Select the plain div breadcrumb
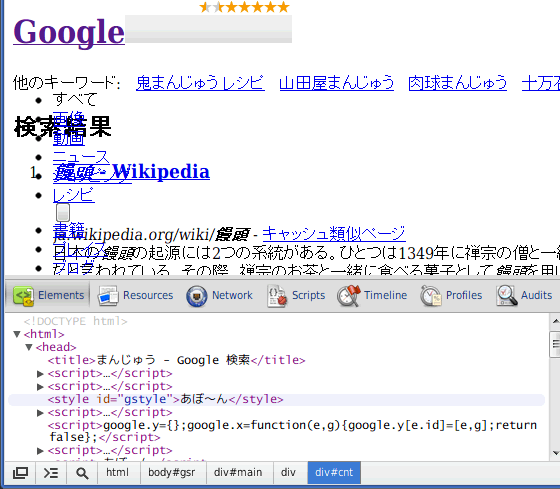The height and width of the screenshot is (489, 560). point(288,472)
